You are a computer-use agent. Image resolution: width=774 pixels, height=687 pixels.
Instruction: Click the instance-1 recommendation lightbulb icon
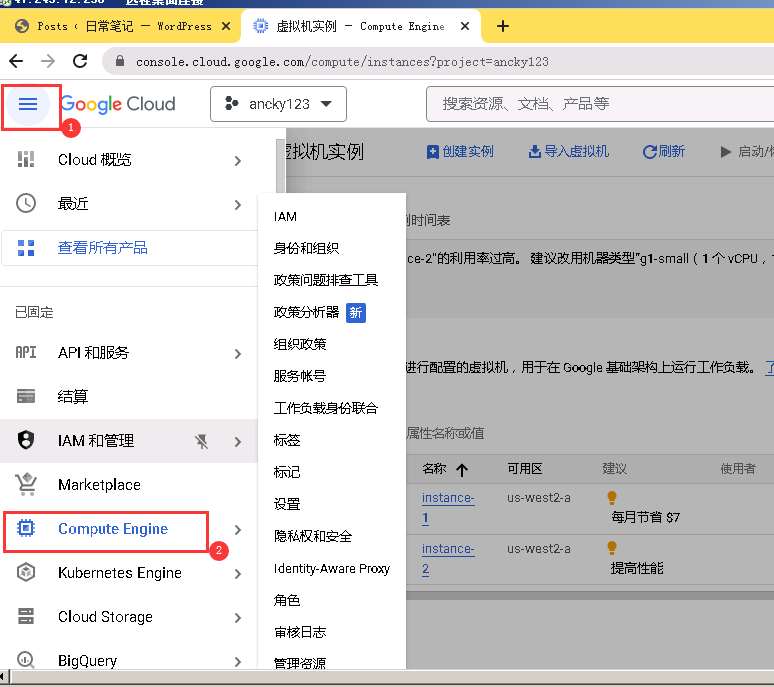click(612, 497)
